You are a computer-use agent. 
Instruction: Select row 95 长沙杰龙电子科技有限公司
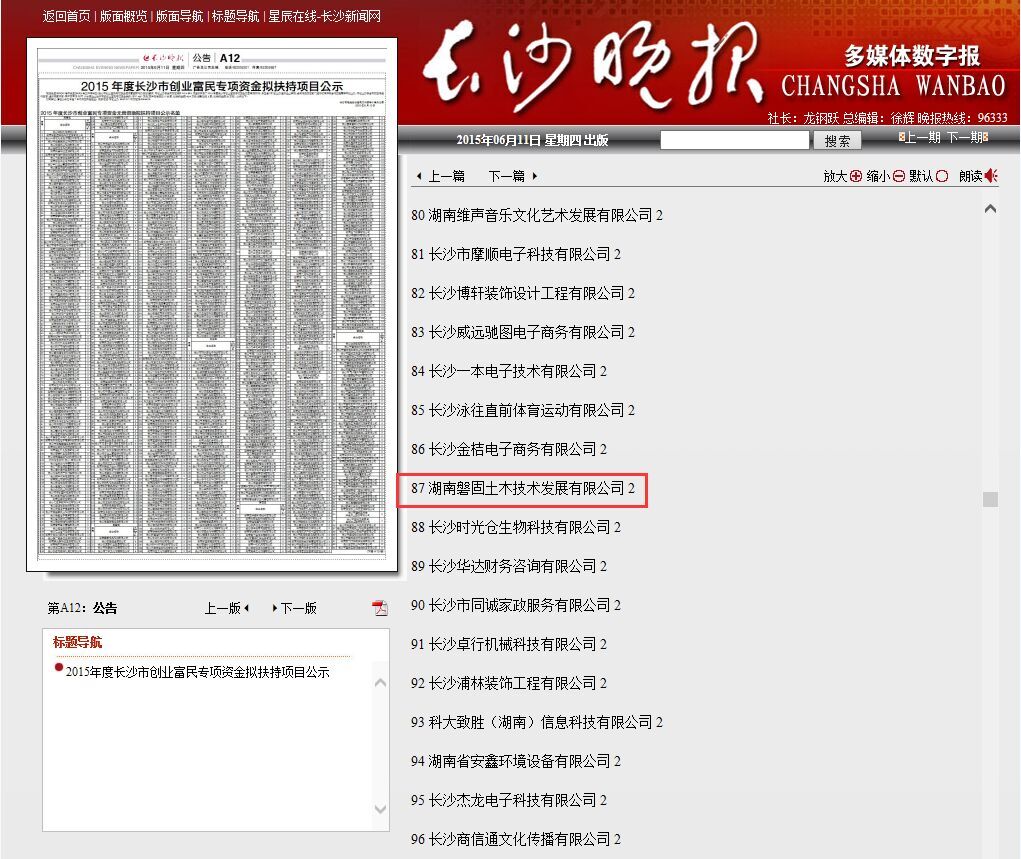[509, 800]
